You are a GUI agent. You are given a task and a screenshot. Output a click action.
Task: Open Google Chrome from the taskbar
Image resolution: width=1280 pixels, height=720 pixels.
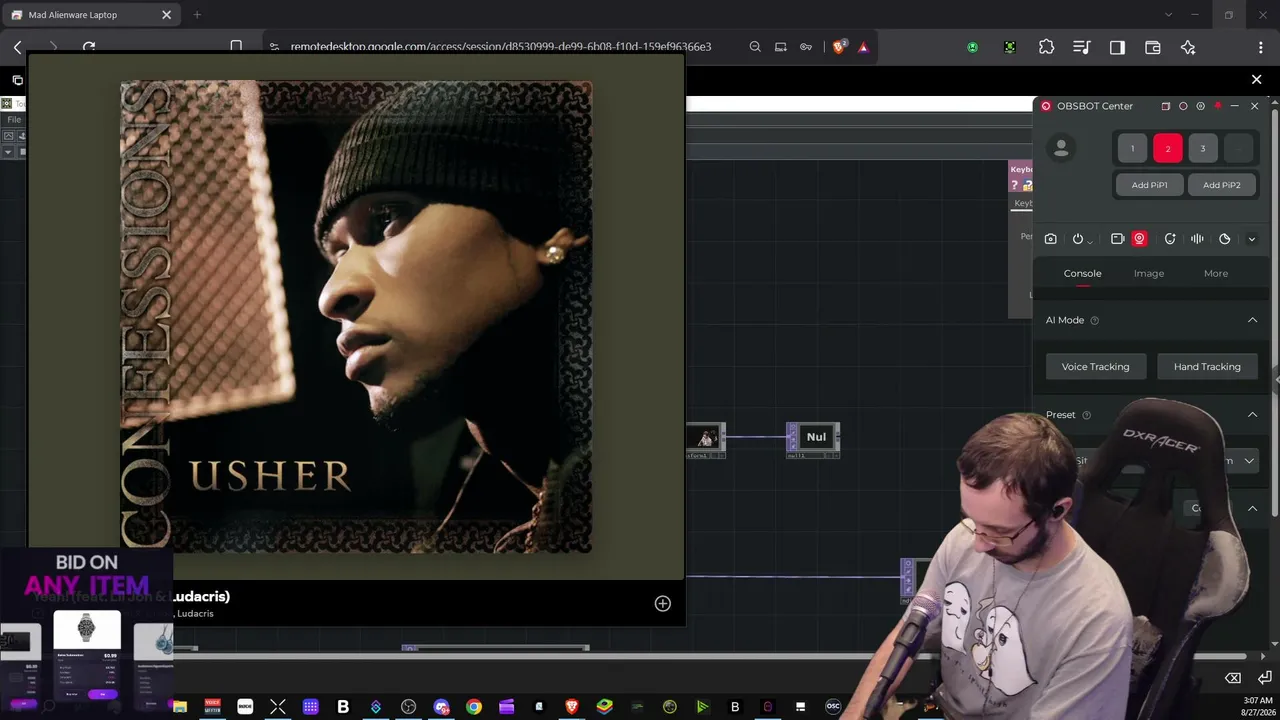[474, 707]
